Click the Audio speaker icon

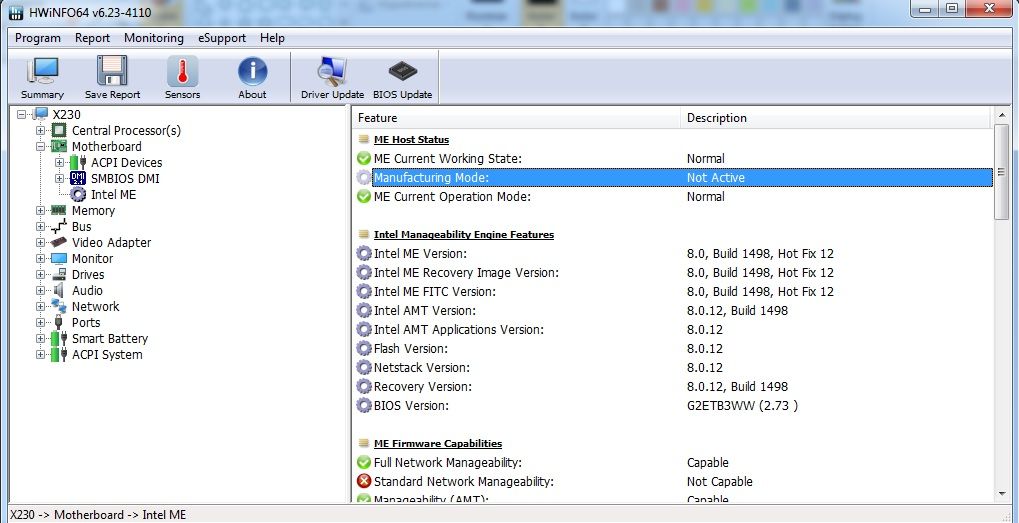point(59,290)
